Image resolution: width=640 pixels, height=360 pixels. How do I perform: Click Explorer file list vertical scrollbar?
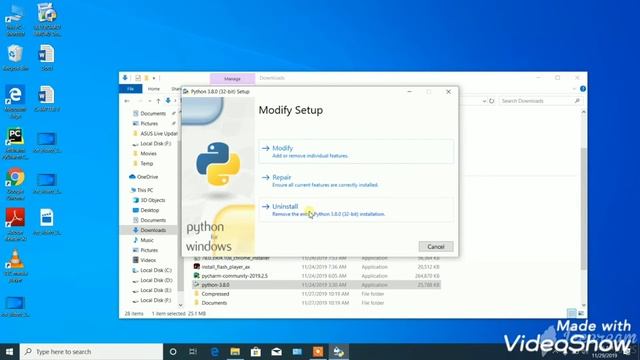tap(583, 208)
